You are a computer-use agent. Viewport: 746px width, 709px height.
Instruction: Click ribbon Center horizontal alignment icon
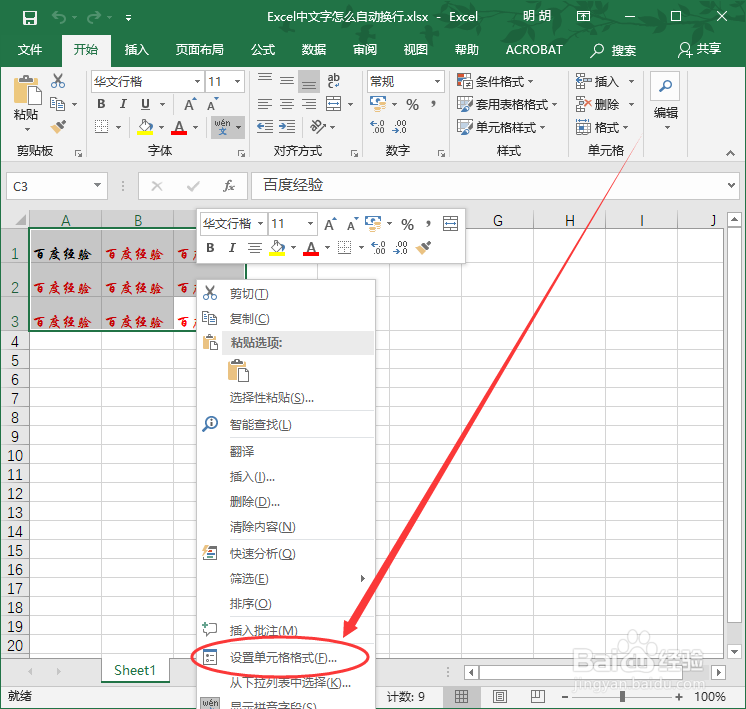[286, 104]
